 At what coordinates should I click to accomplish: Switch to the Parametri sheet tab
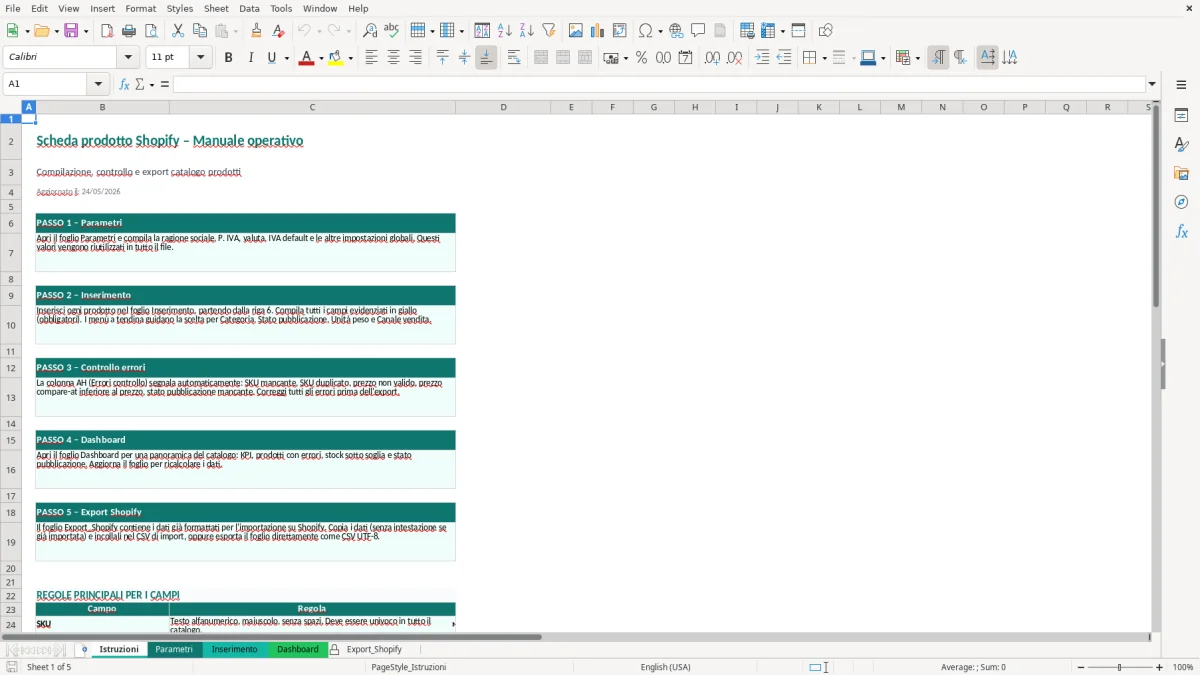coord(174,649)
